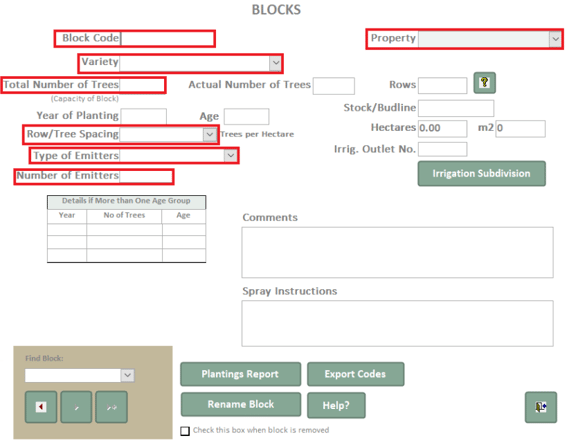This screenshot has height=445, width=569.
Task: Click the Rename Block button
Action: point(241,404)
